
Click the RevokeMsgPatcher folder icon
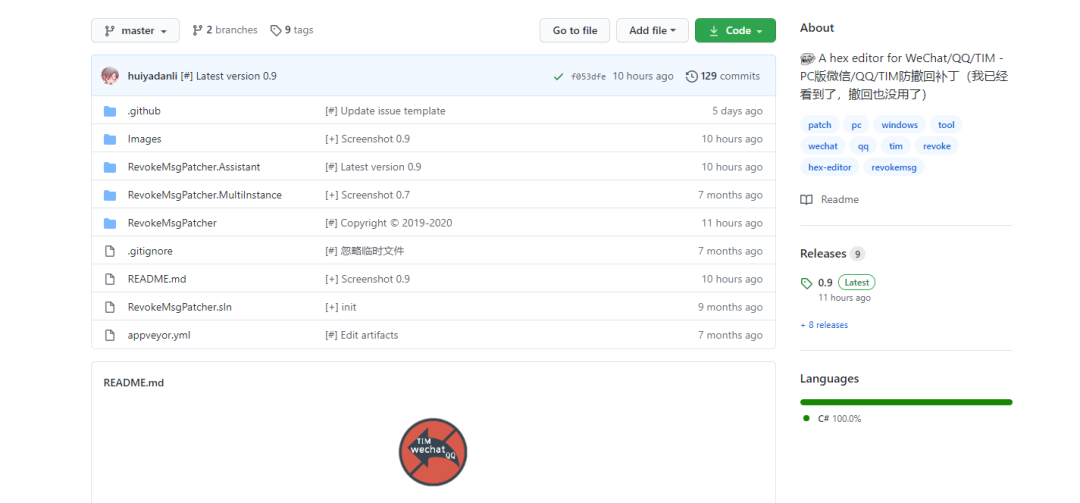[110, 223]
